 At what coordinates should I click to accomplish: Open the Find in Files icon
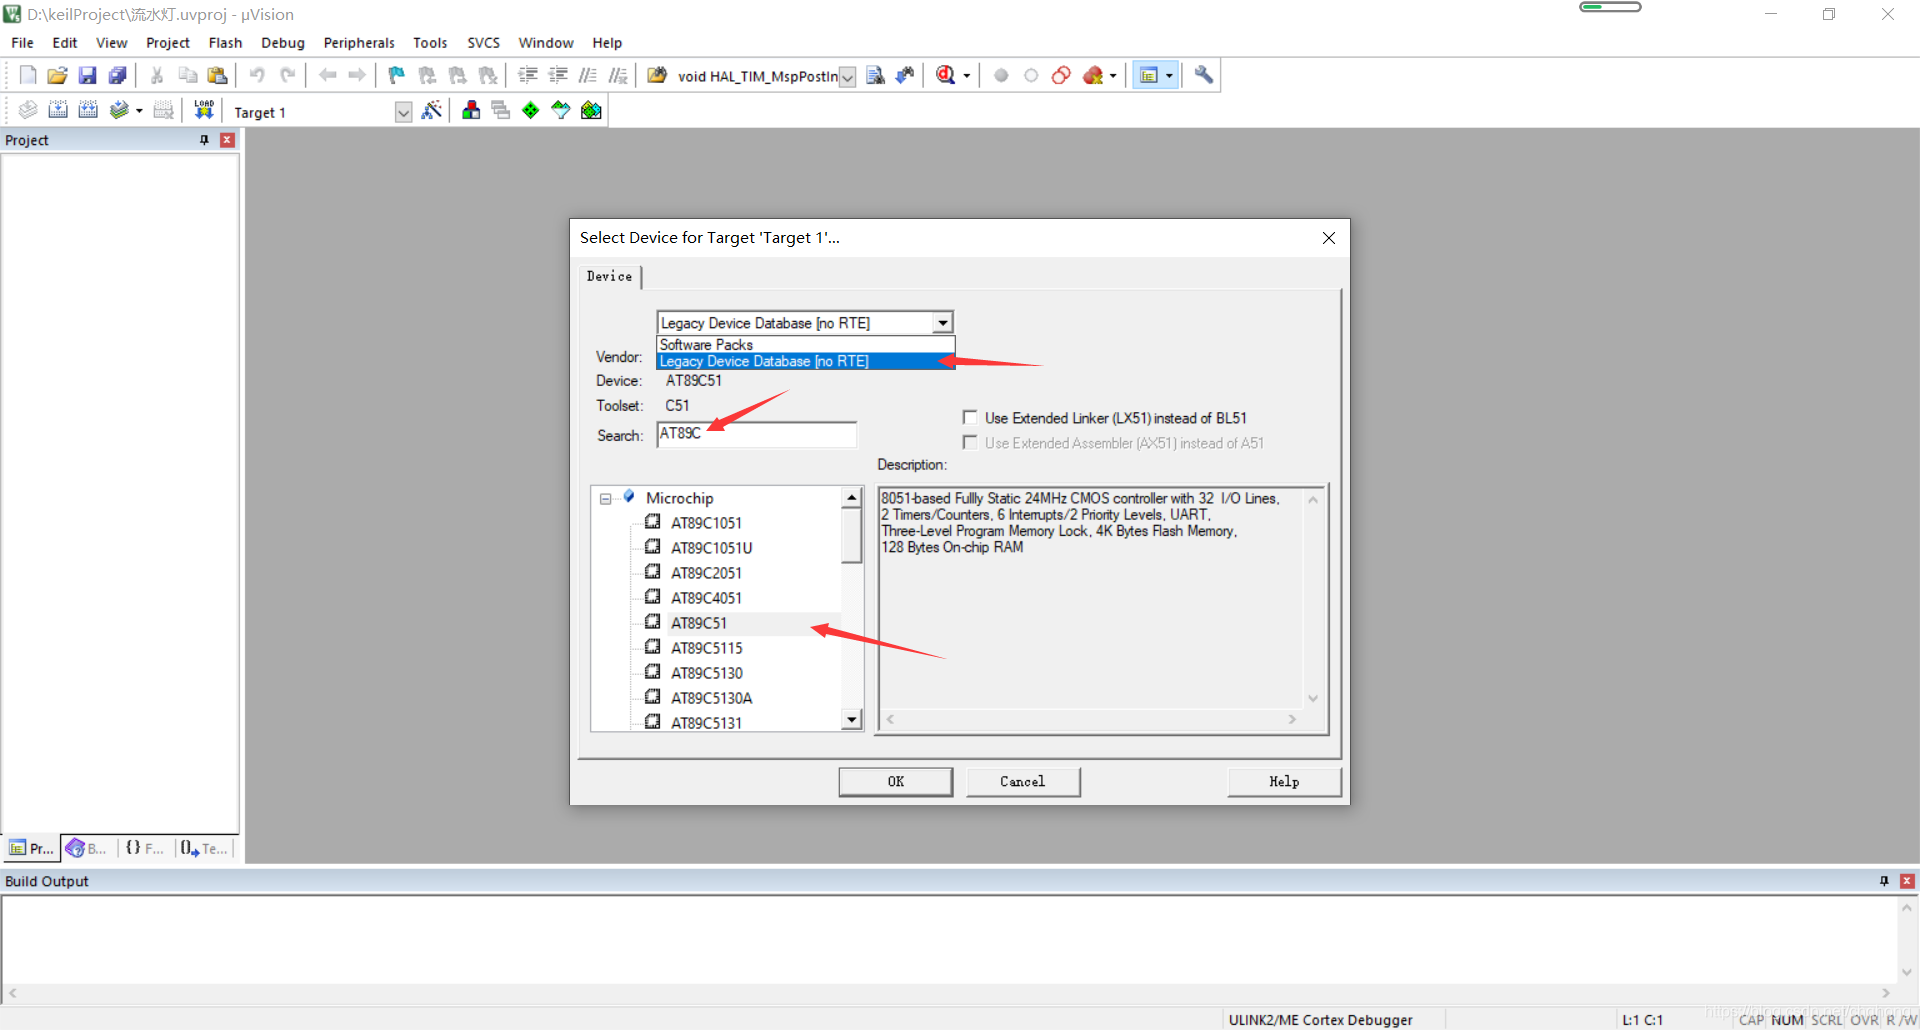click(x=656, y=75)
